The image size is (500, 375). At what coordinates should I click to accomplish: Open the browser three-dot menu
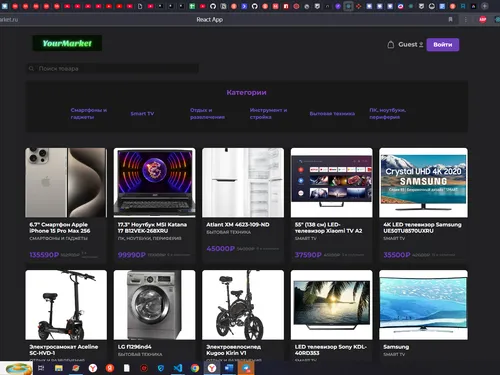[466, 20]
